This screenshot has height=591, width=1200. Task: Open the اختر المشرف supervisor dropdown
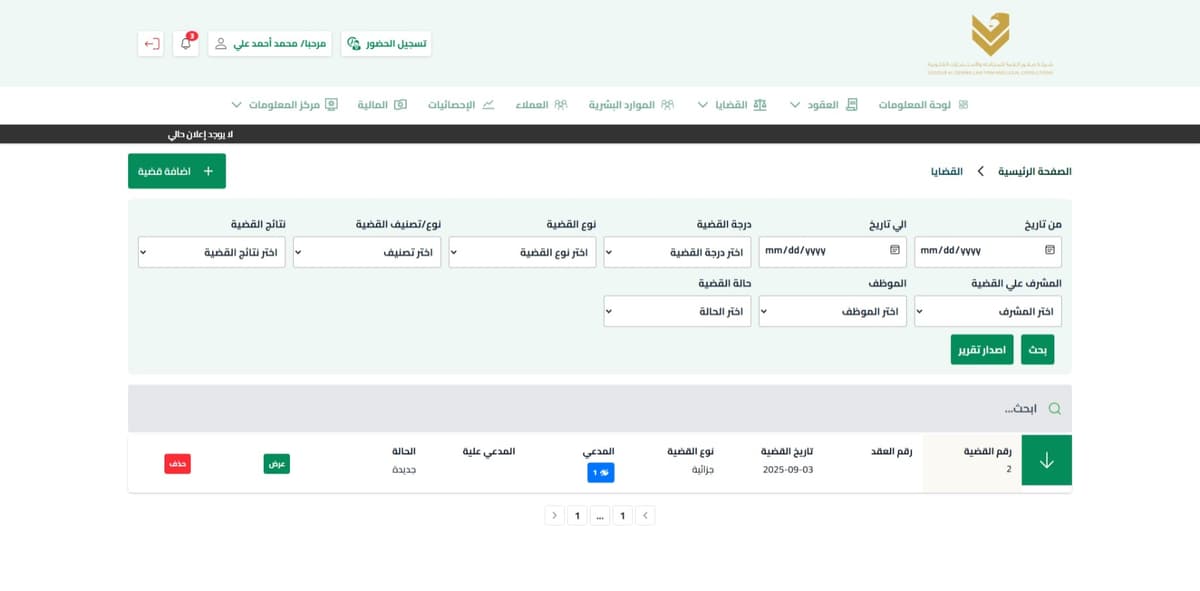[x=988, y=311]
